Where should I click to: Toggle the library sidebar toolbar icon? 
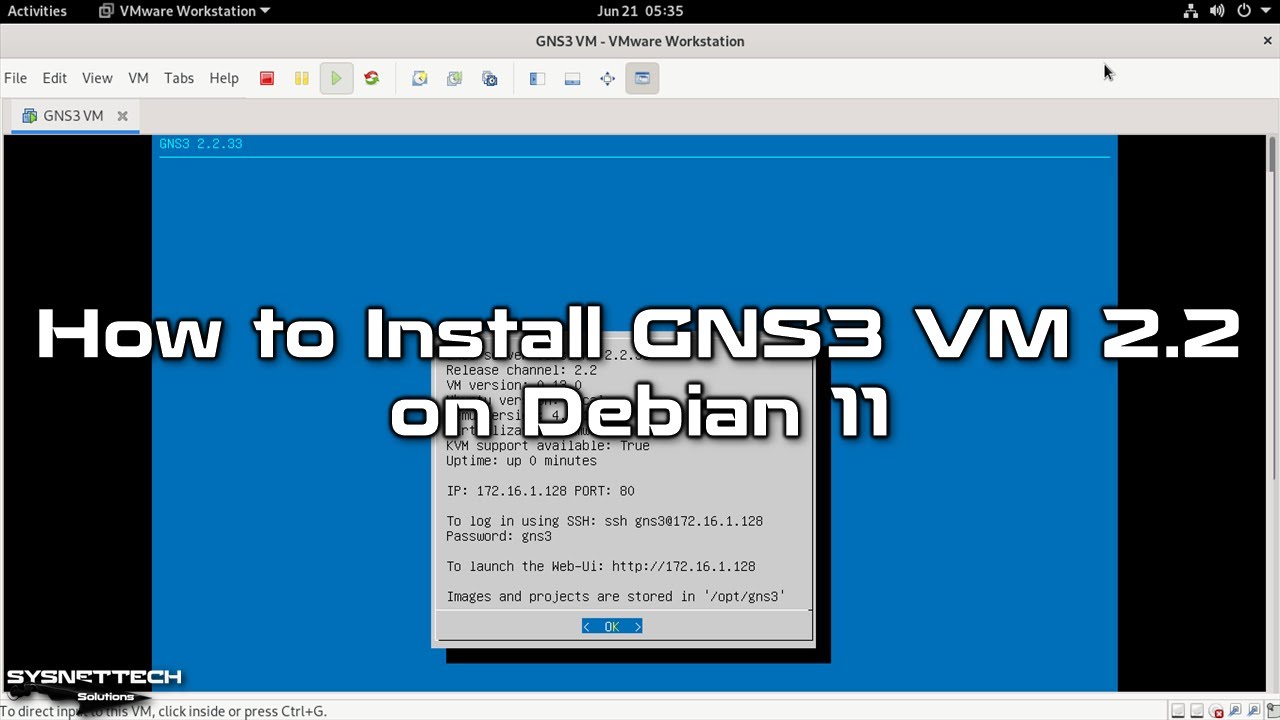pyautogui.click(x=537, y=78)
